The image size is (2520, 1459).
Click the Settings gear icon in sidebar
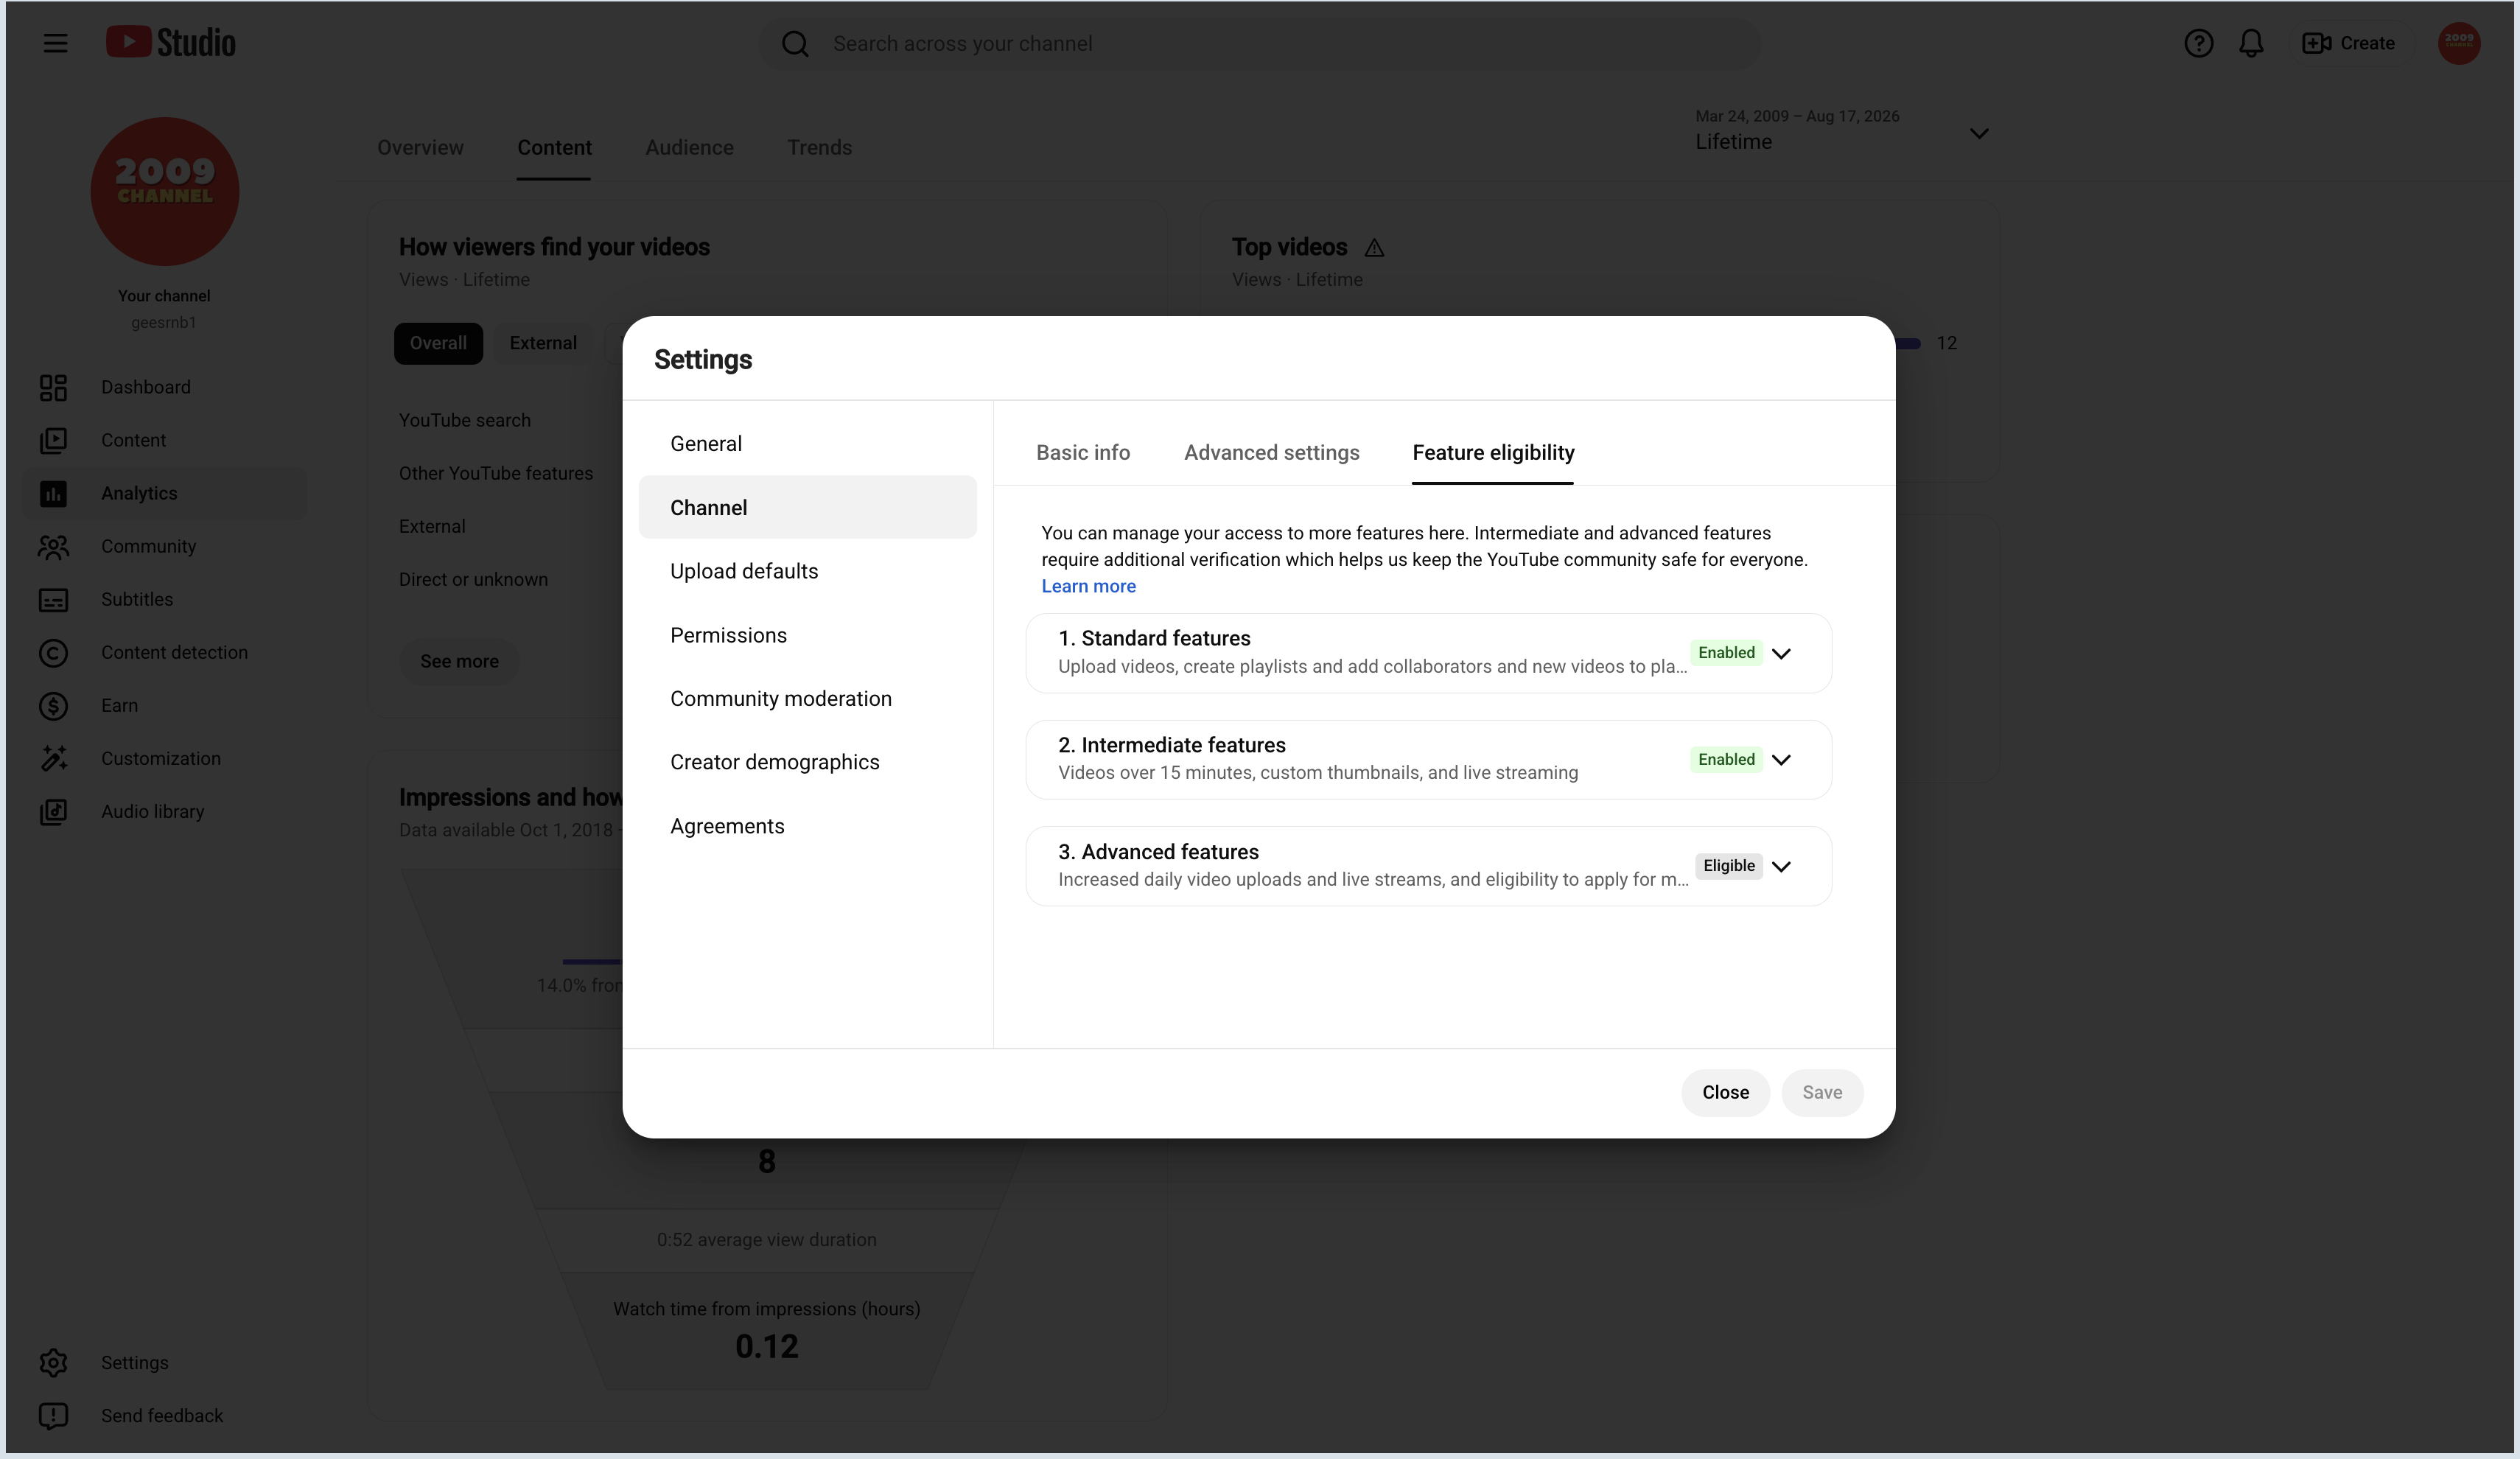click(53, 1362)
